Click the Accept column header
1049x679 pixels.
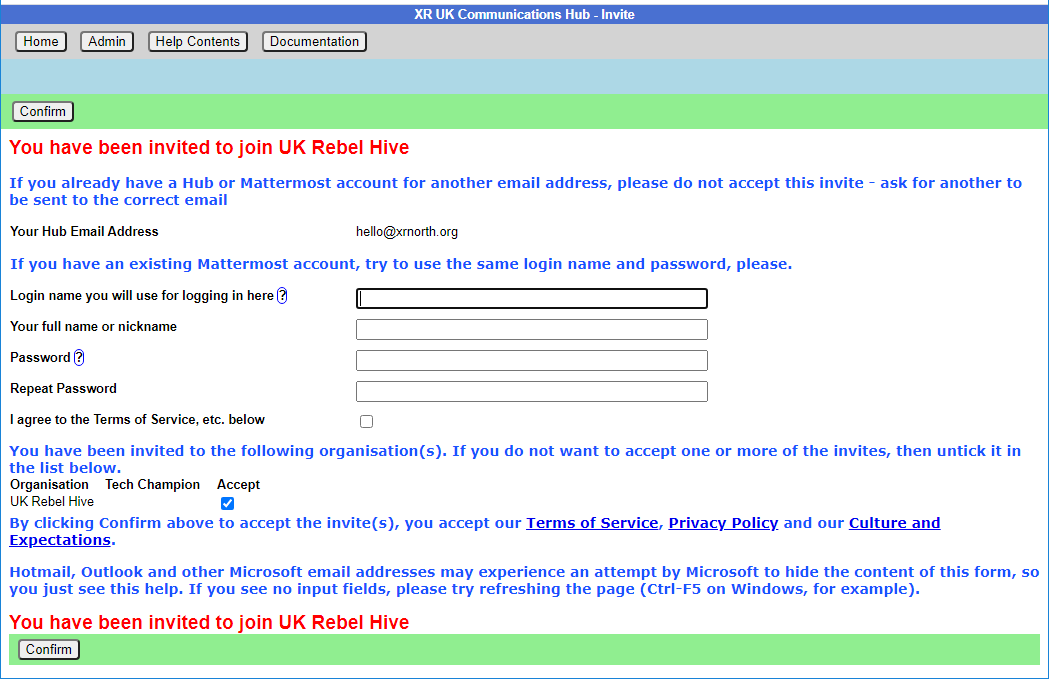238,484
